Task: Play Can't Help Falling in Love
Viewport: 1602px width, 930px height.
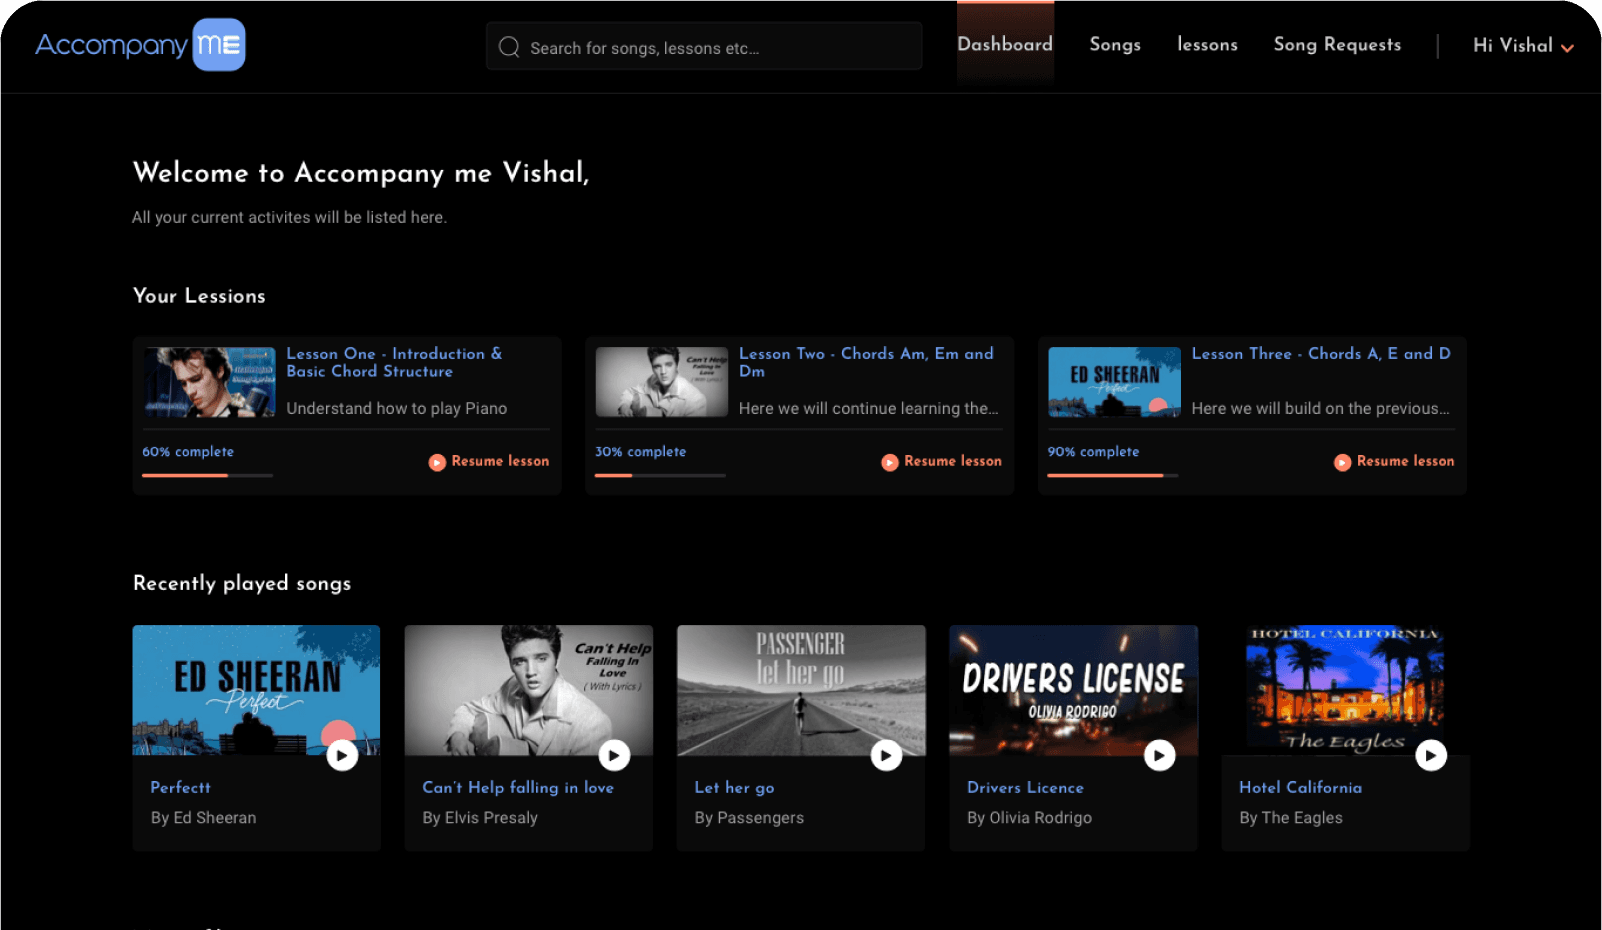Action: pos(614,755)
